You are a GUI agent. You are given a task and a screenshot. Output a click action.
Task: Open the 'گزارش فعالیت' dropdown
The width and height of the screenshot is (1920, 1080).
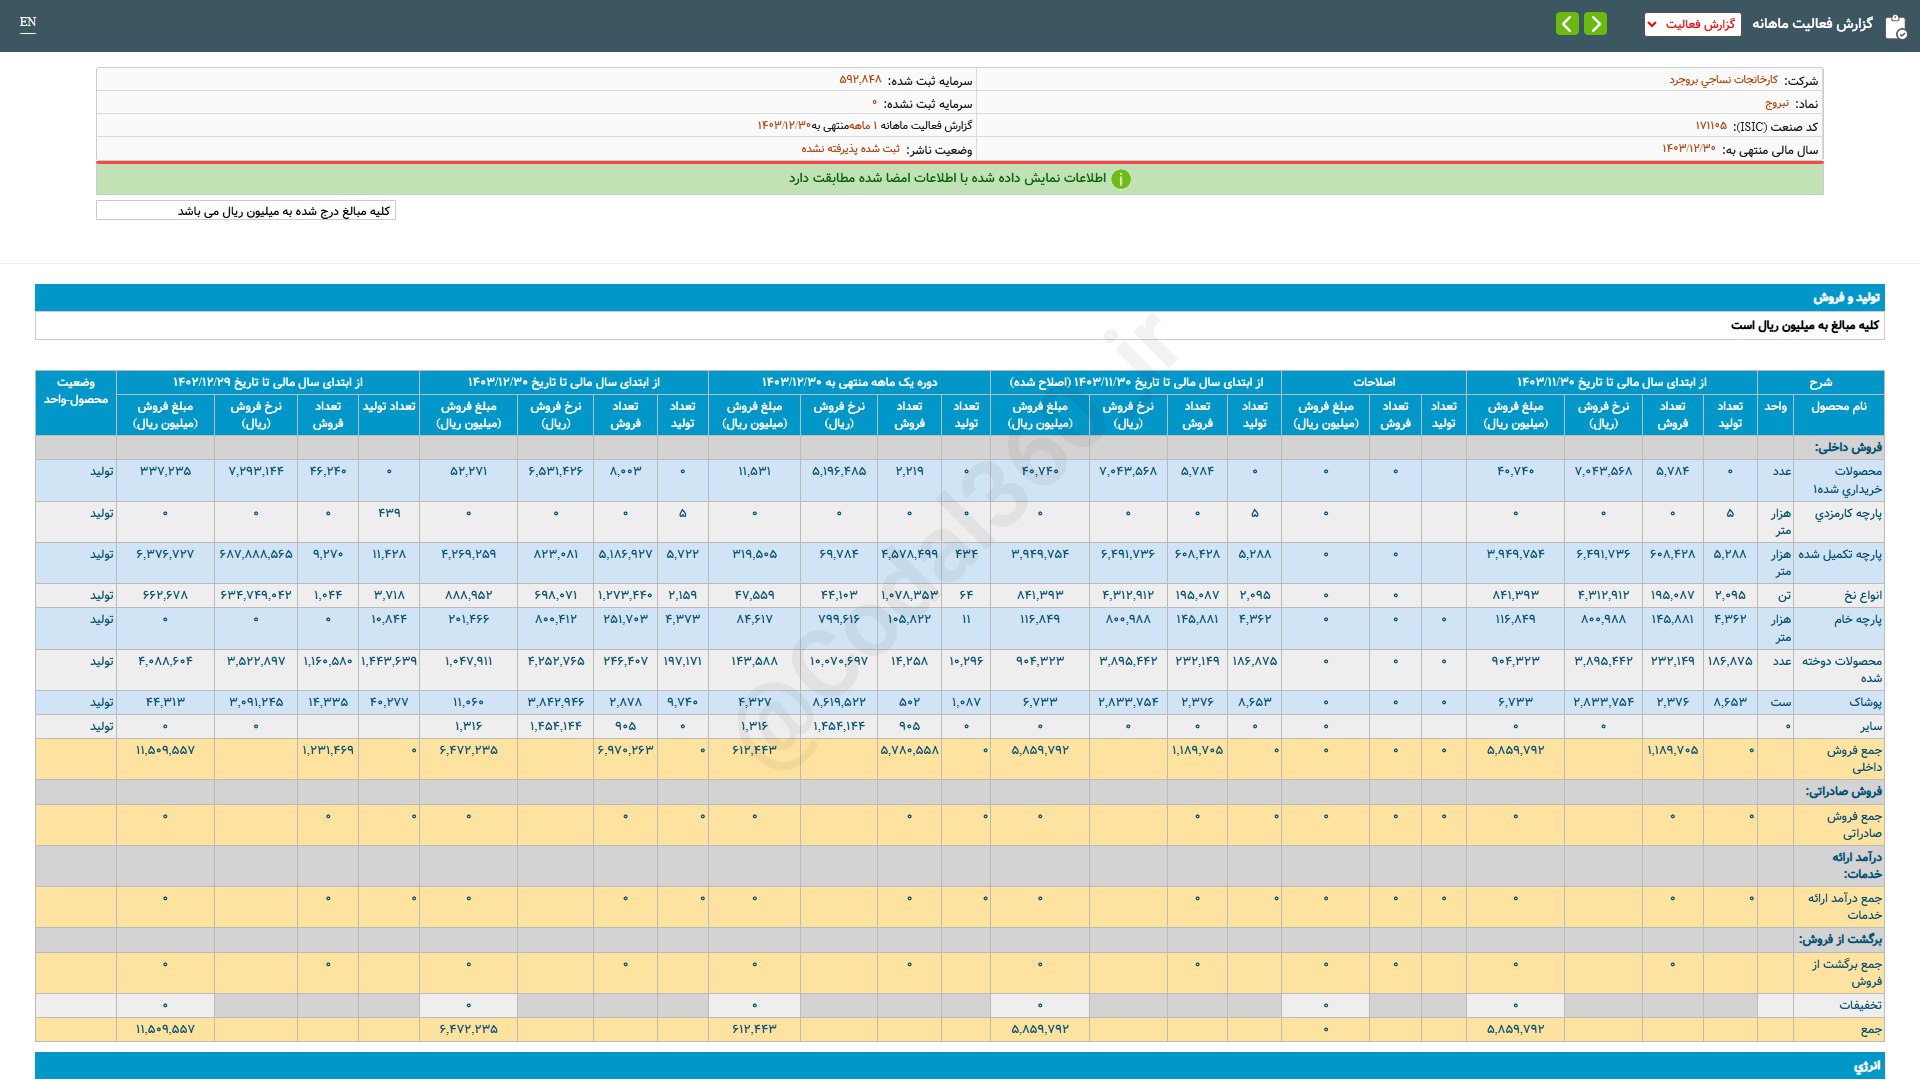(1692, 24)
